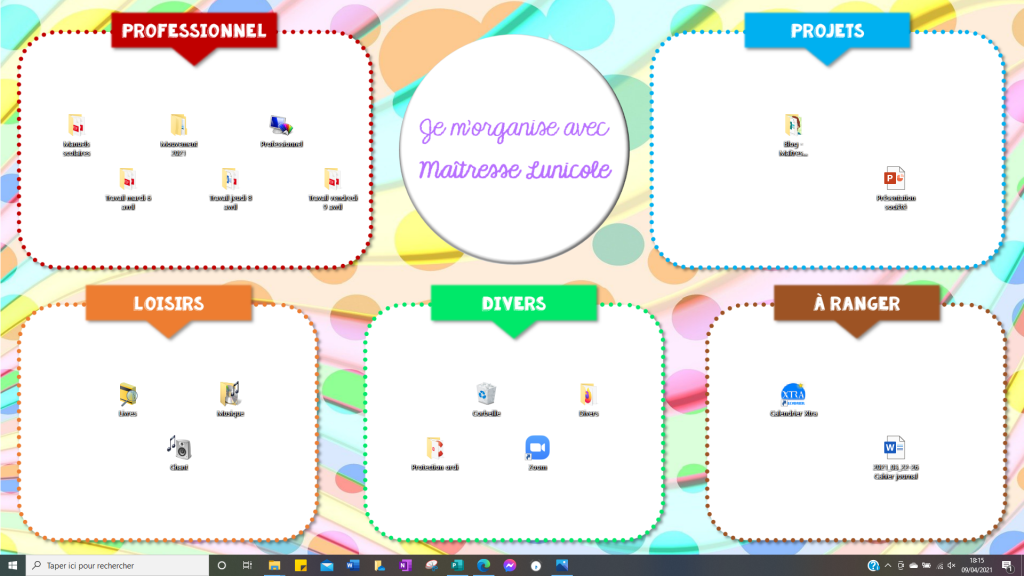Viewport: 1024px width, 576px height.
Task: Select the Blog Maîtresse folder icon
Action: click(x=793, y=125)
